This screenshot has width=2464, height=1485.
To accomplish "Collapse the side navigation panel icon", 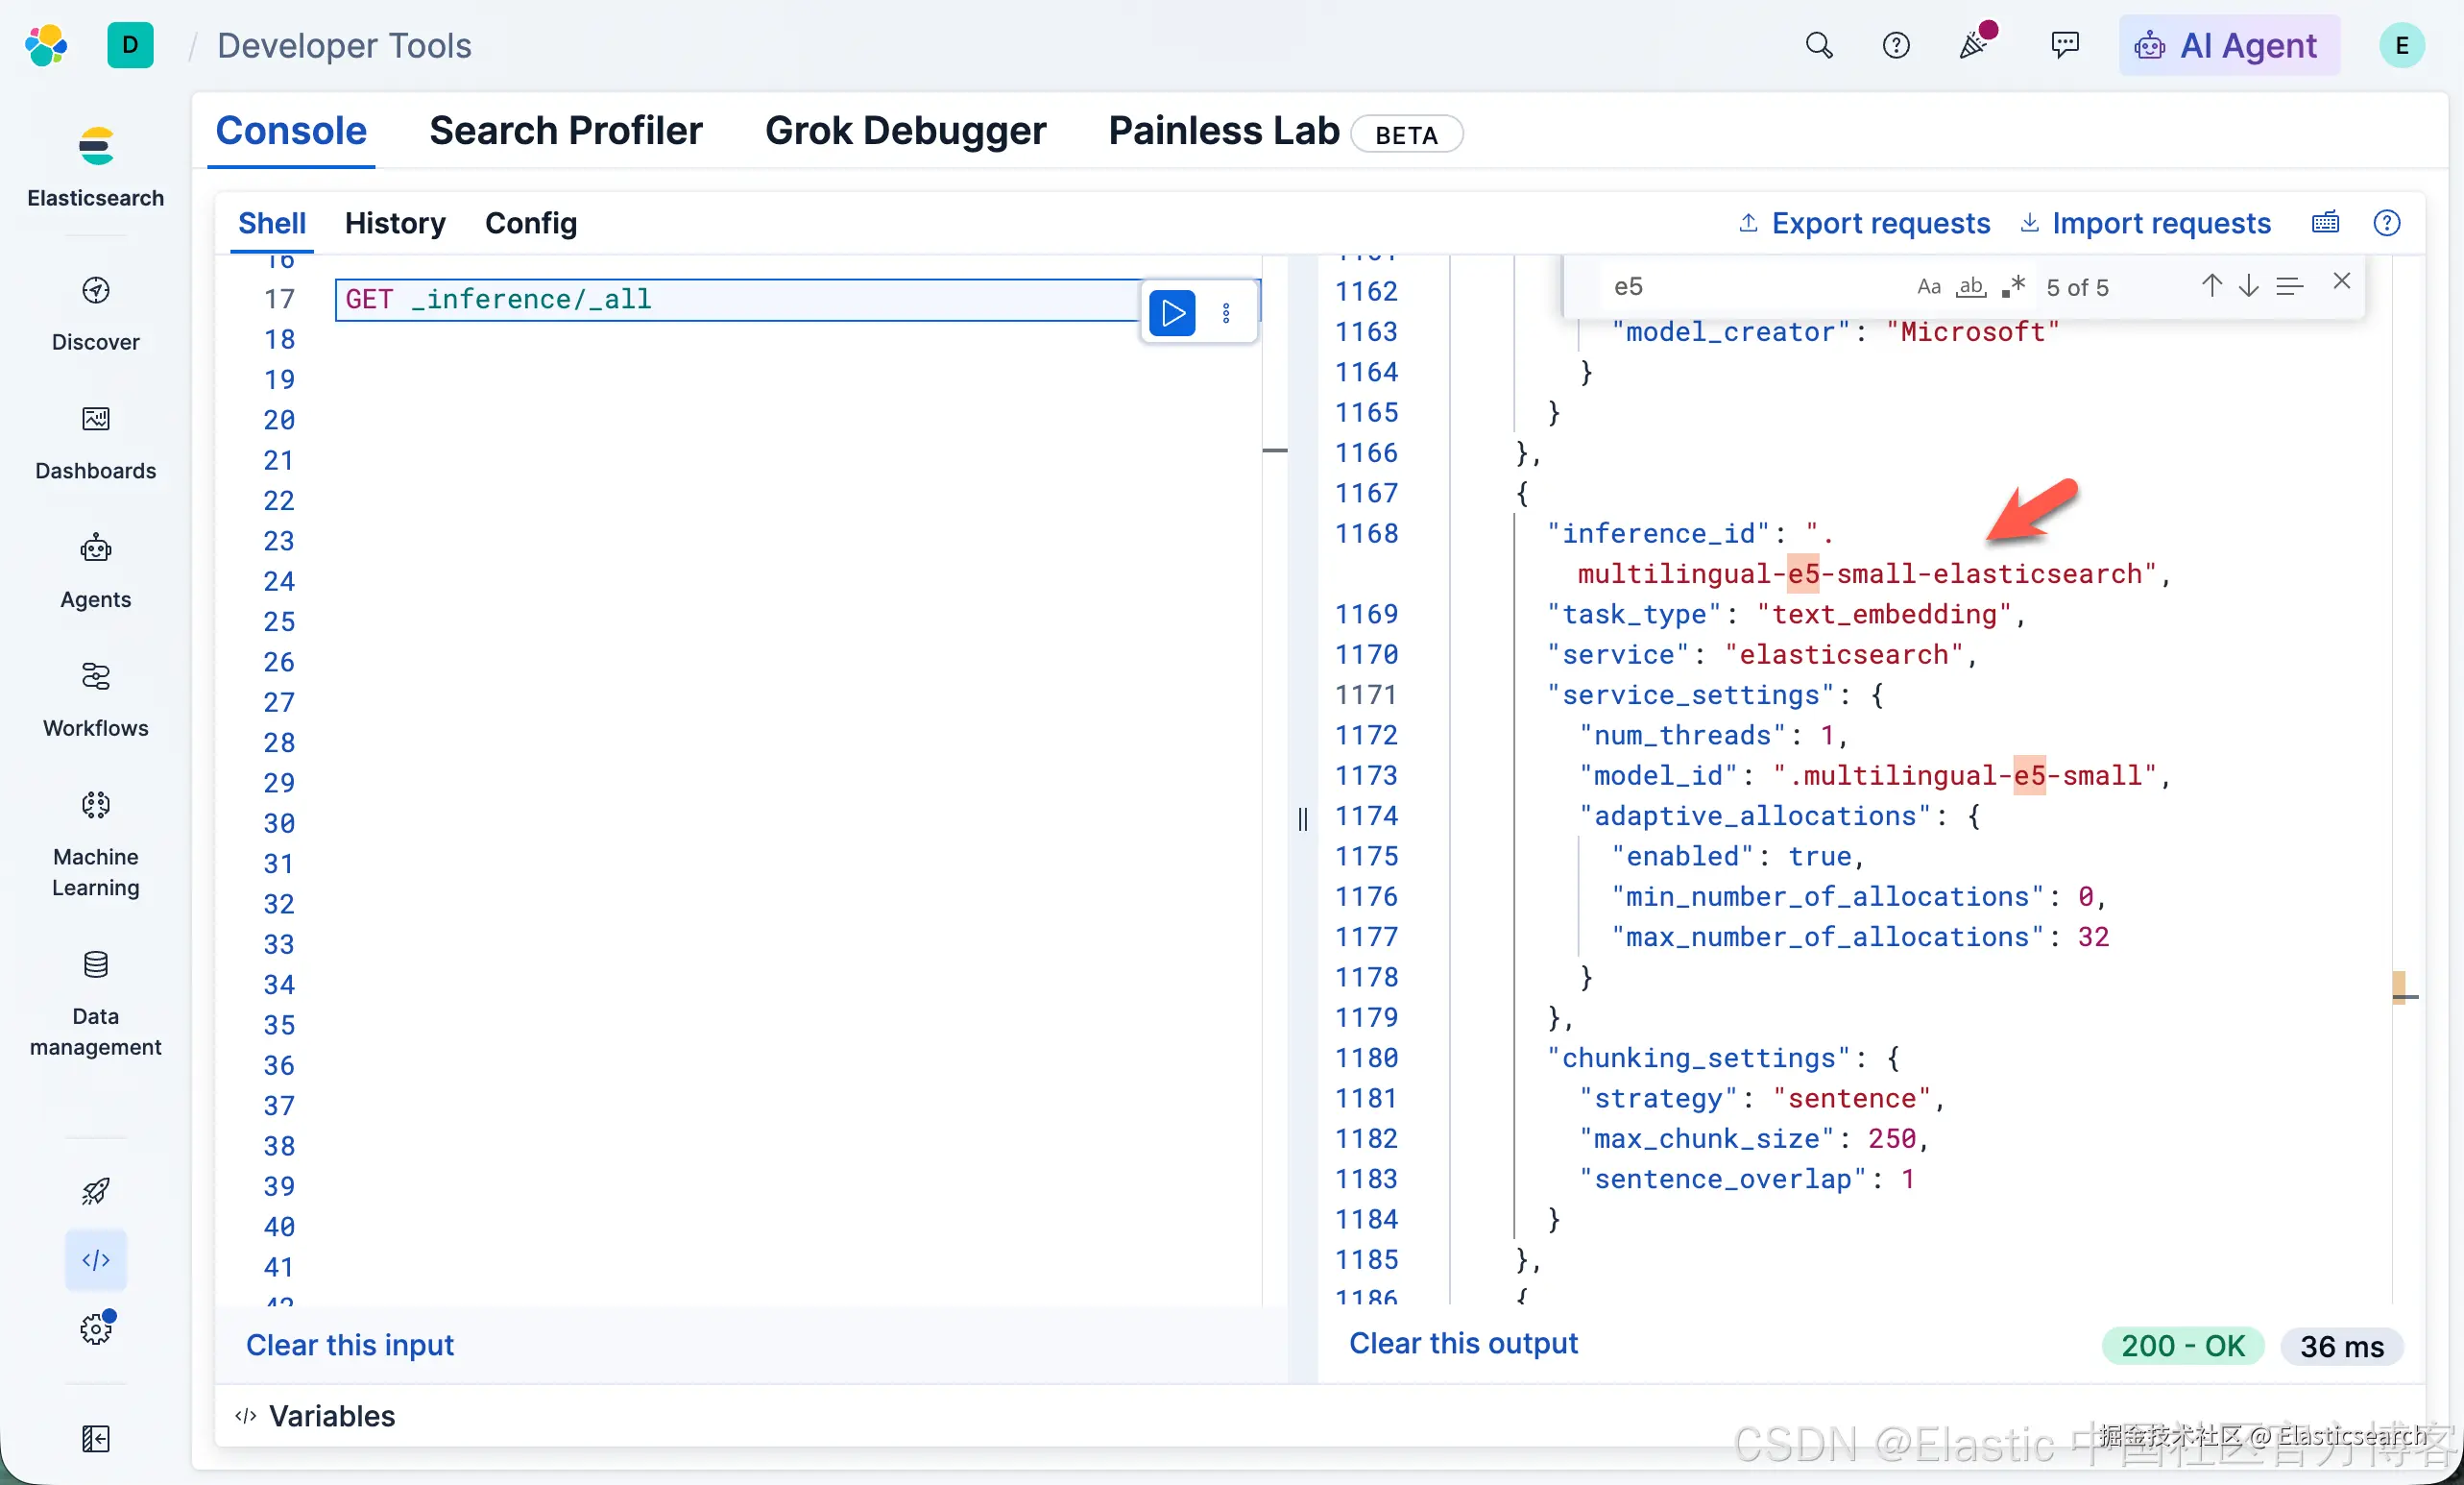I will click(x=96, y=1439).
